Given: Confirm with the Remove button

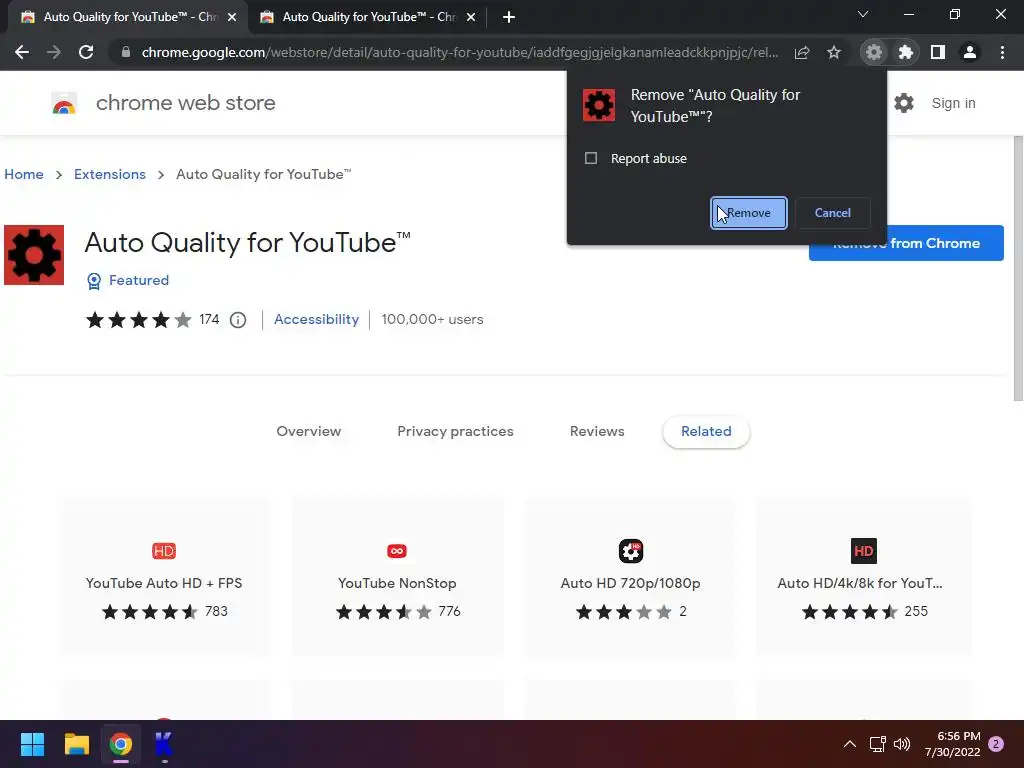Looking at the screenshot, I should (x=748, y=213).
